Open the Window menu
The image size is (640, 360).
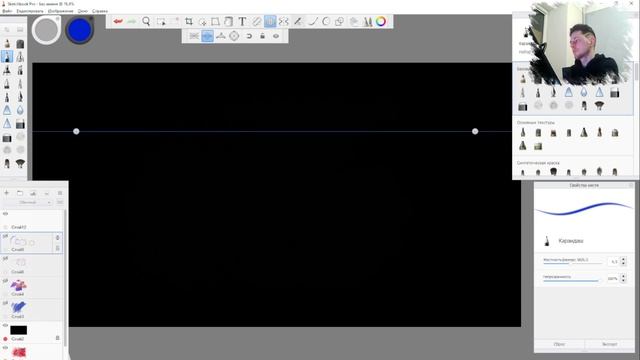[83, 11]
